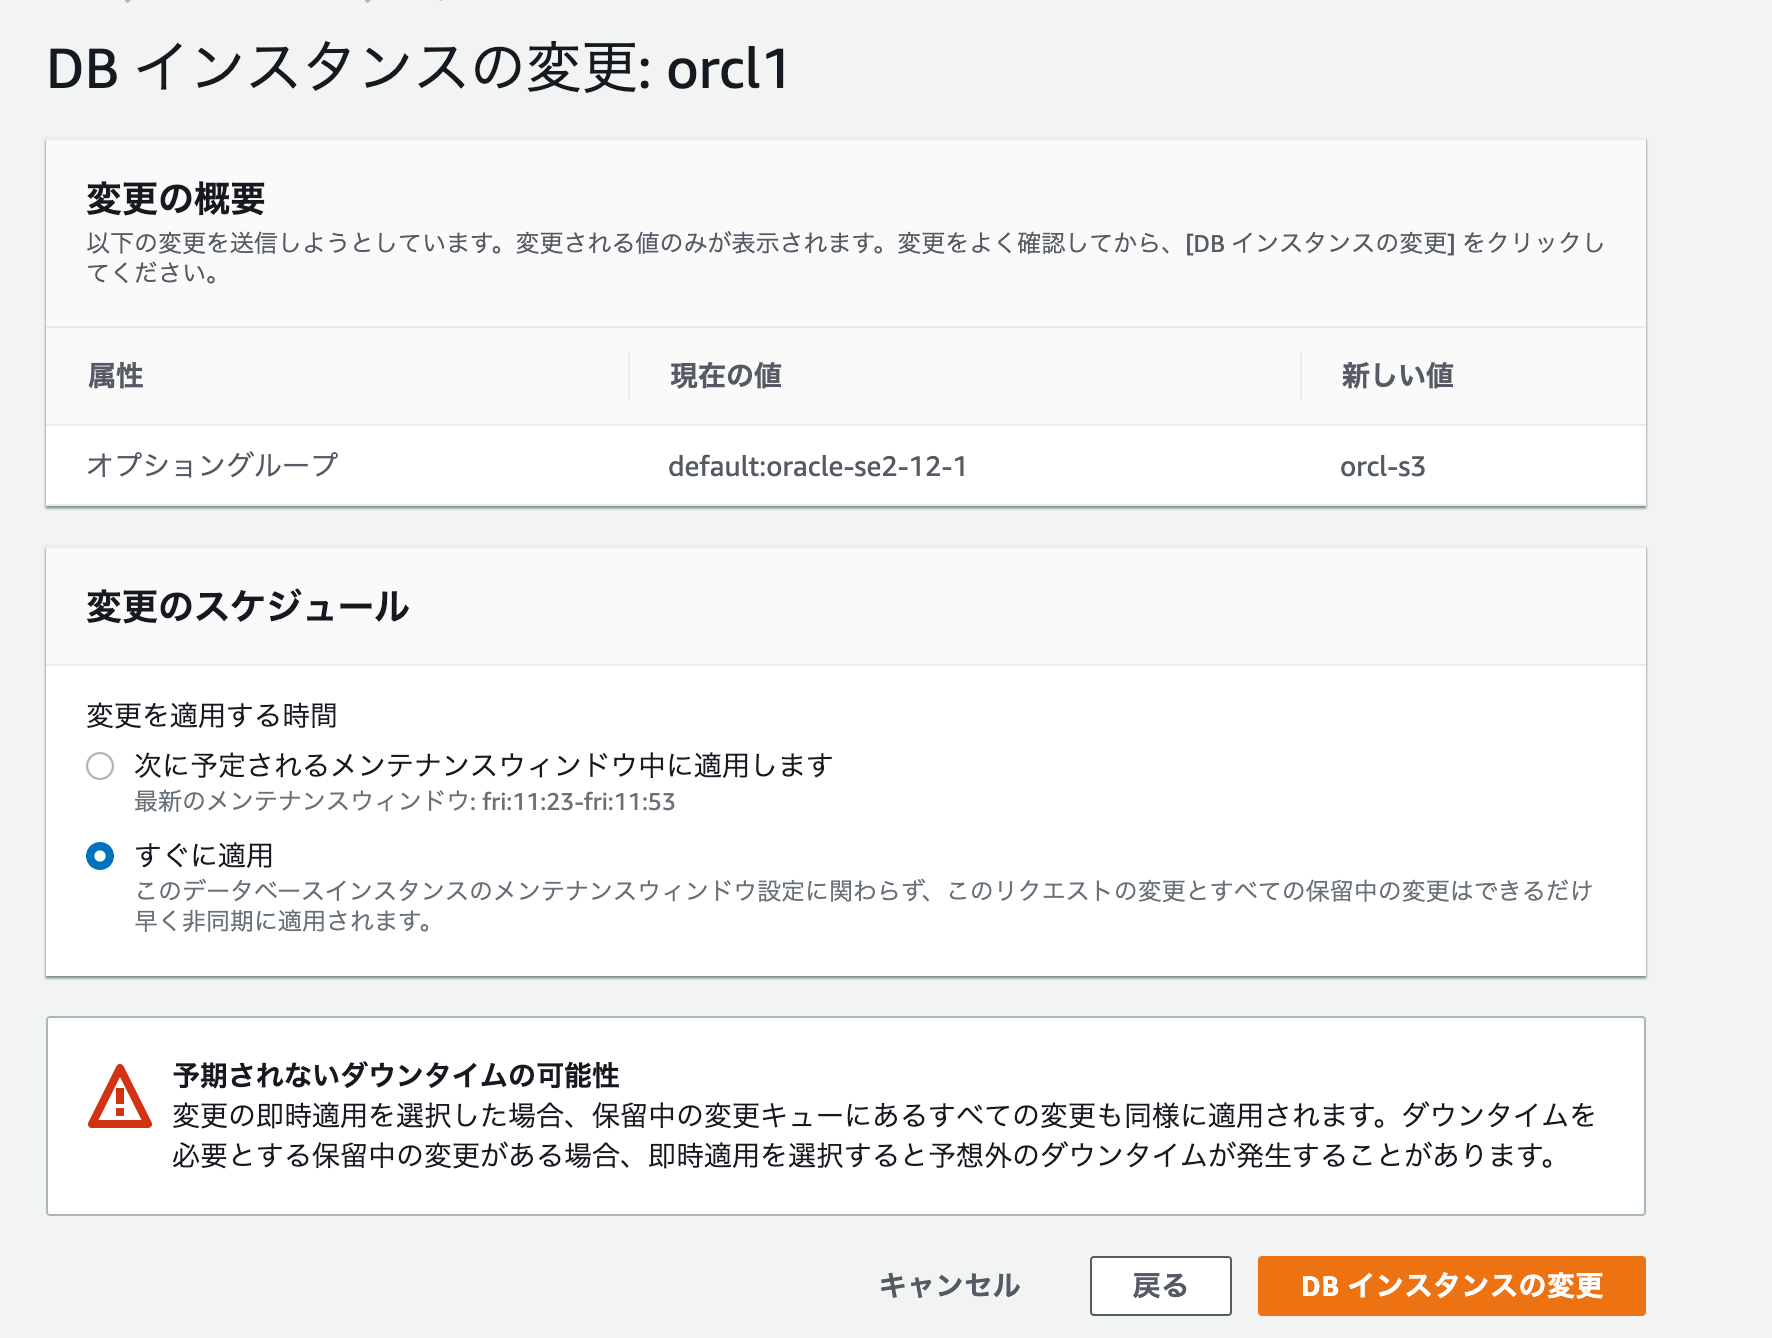Click the red downtime warning triangle icon

point(120,1097)
